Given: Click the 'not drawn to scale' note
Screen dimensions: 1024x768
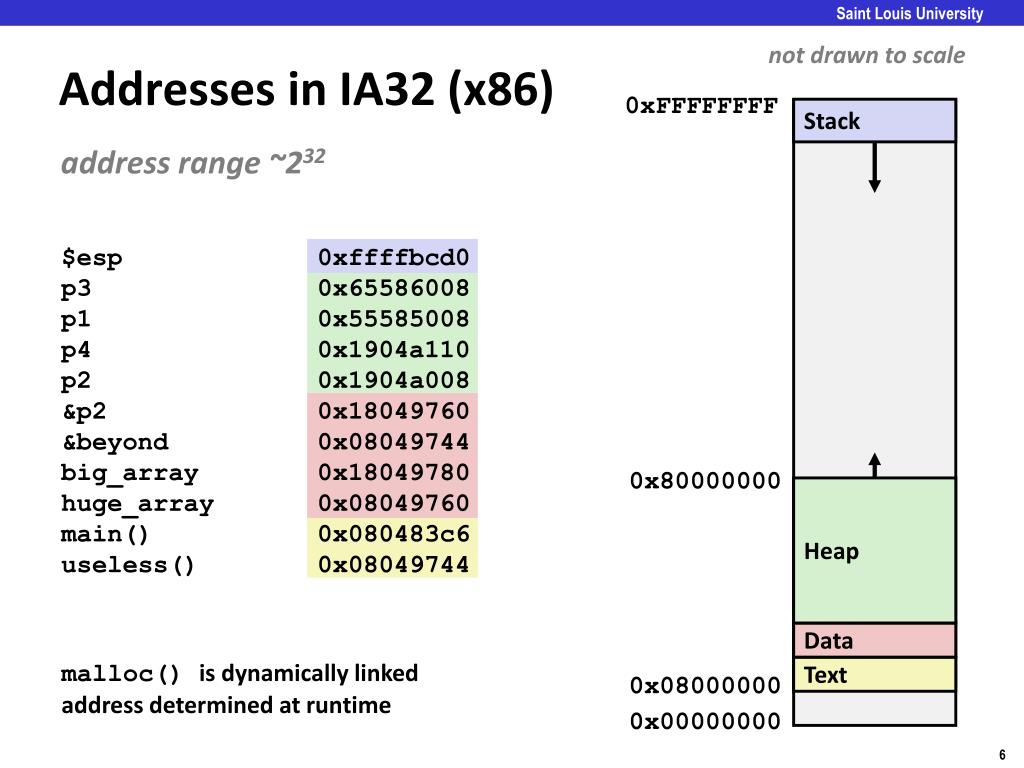Looking at the screenshot, I should [x=866, y=56].
